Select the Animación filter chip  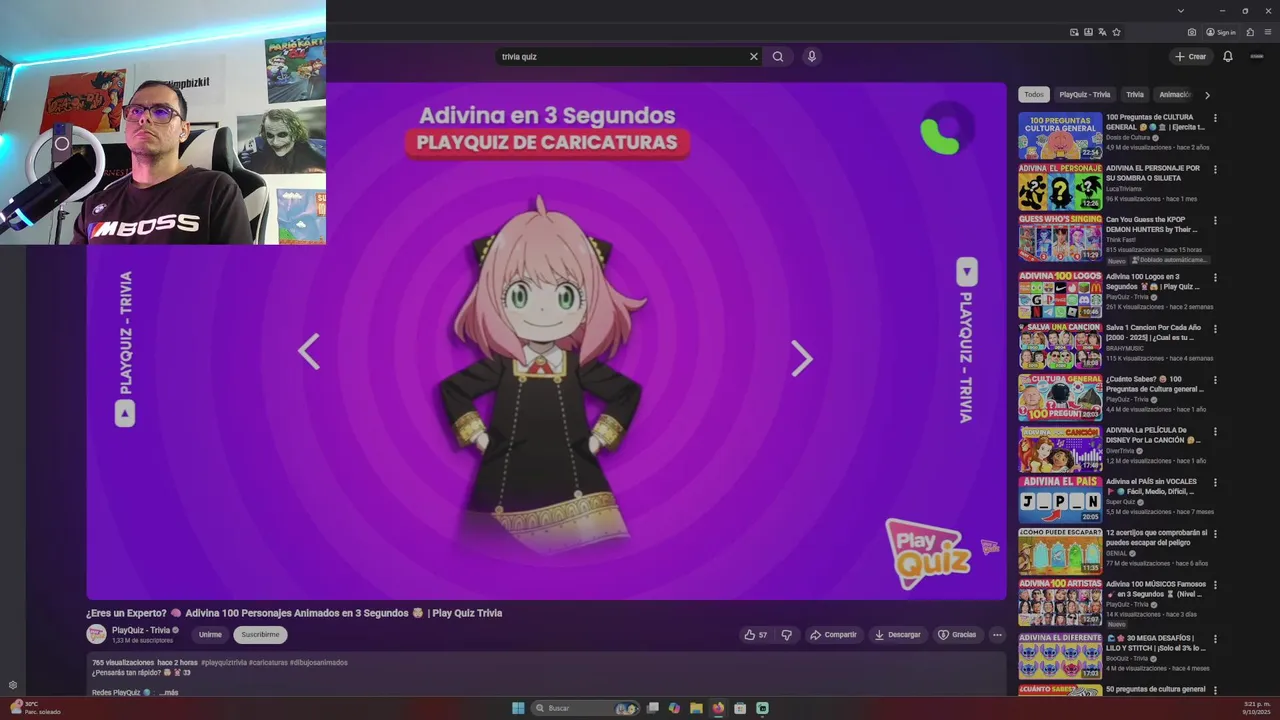pyautogui.click(x=1174, y=95)
